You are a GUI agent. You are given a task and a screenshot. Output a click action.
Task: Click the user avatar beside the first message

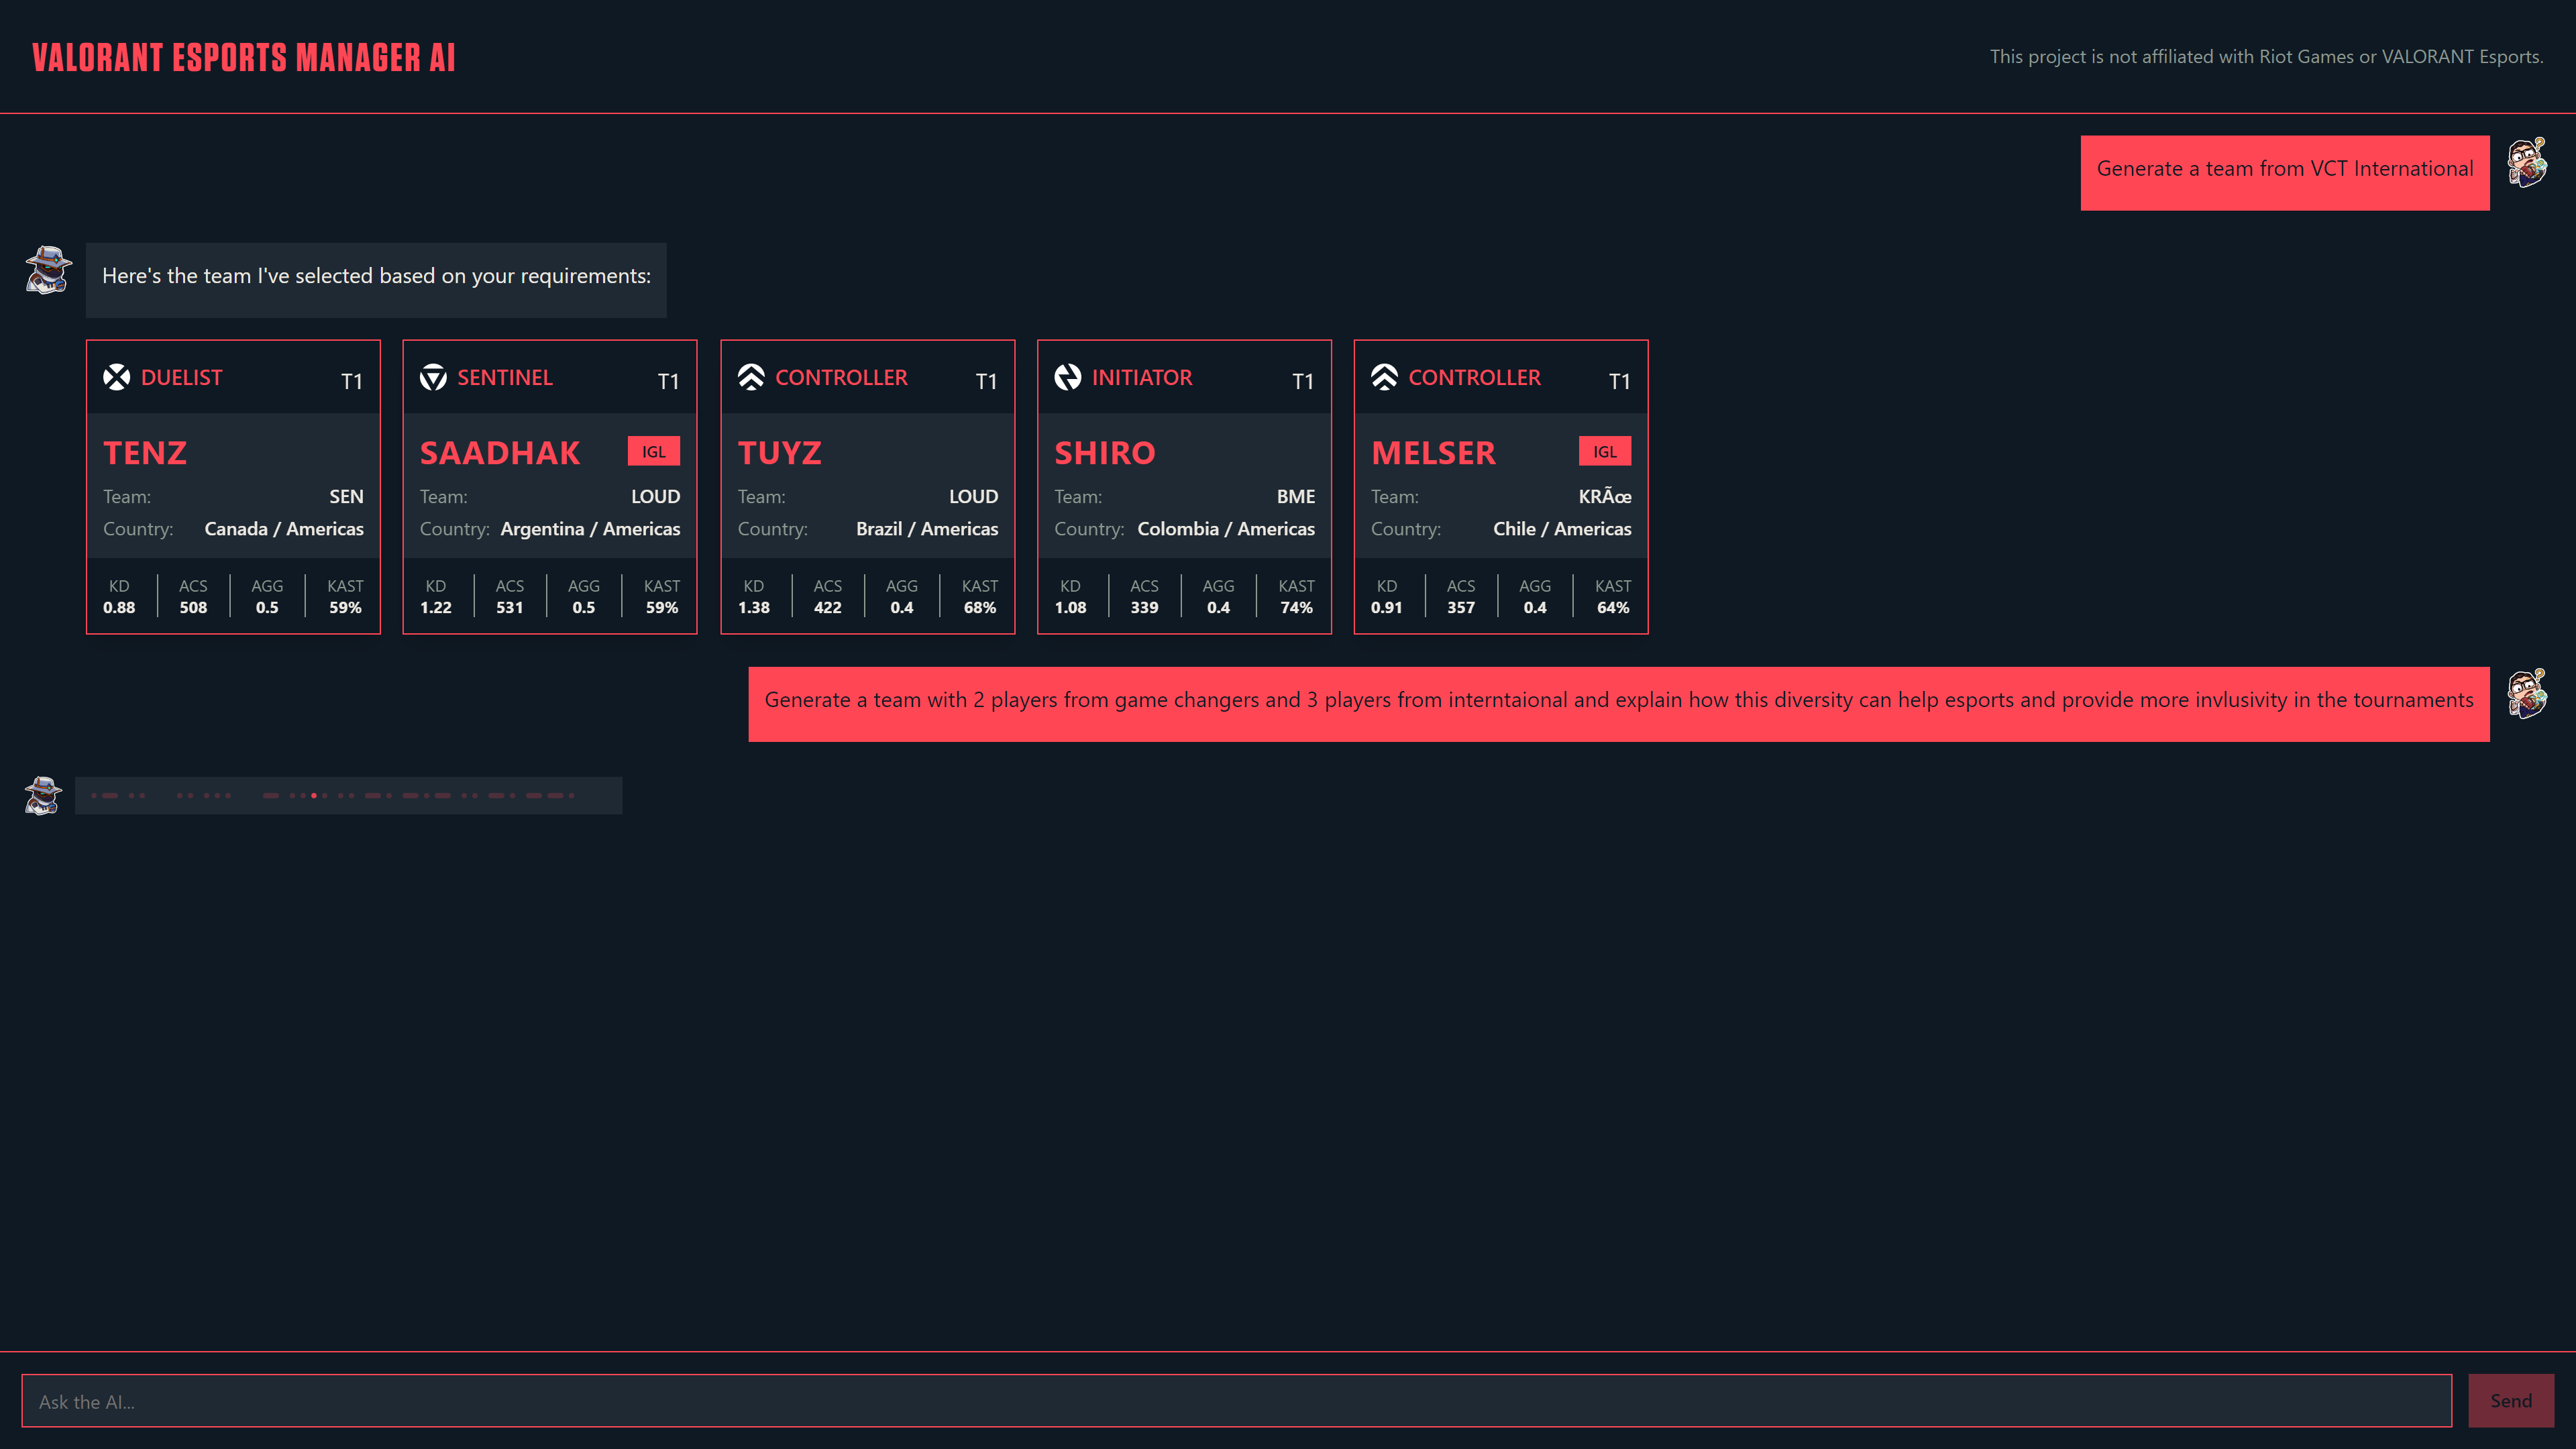pyautogui.click(x=2526, y=163)
